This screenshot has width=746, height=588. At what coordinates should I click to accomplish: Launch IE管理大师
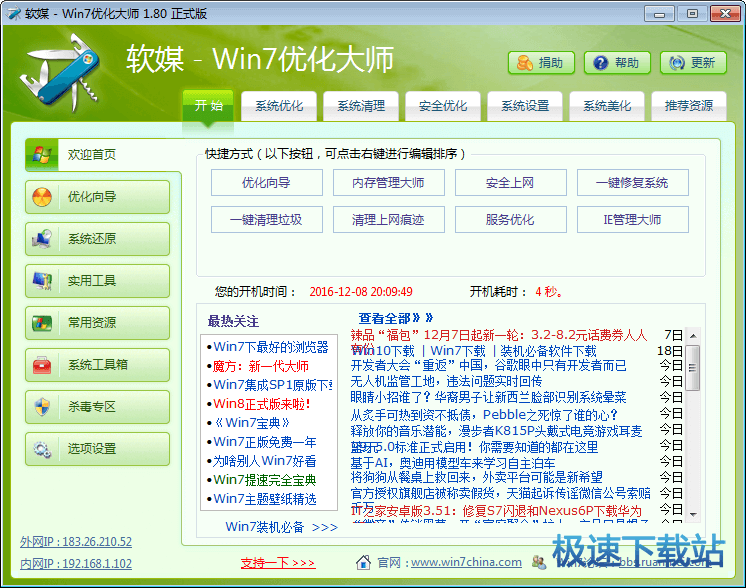point(633,220)
